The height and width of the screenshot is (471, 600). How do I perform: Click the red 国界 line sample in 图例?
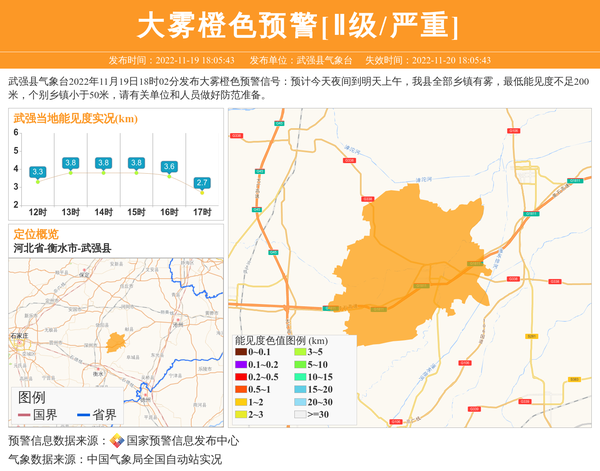(x=24, y=415)
